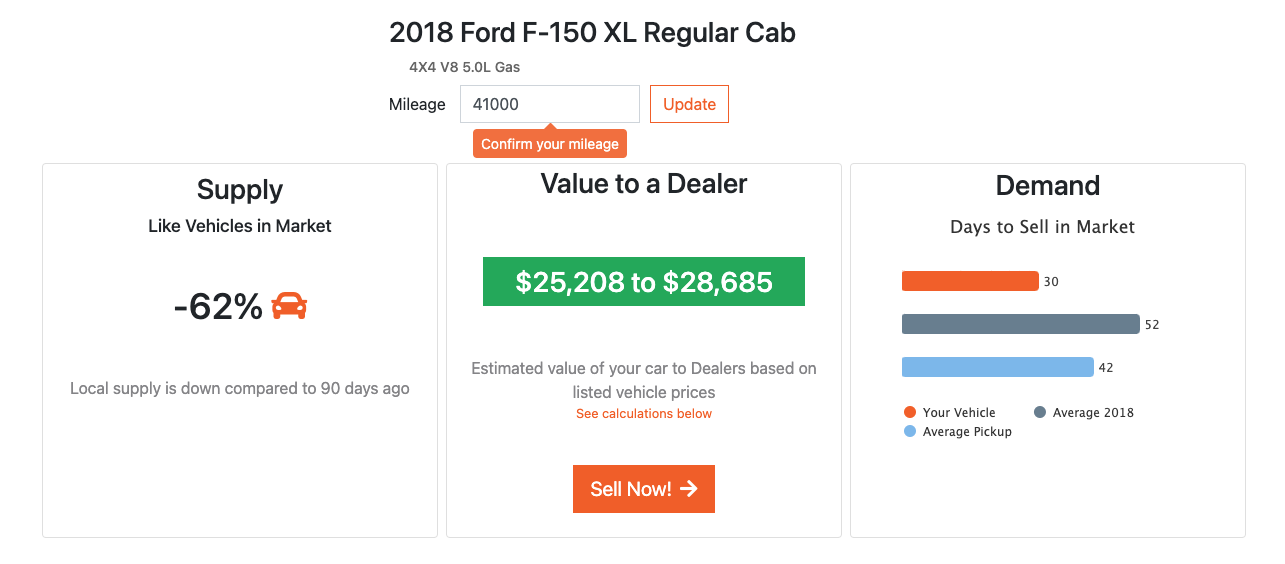
Task: Click the Your Vehicle orange legend dot
Action: tap(910, 412)
